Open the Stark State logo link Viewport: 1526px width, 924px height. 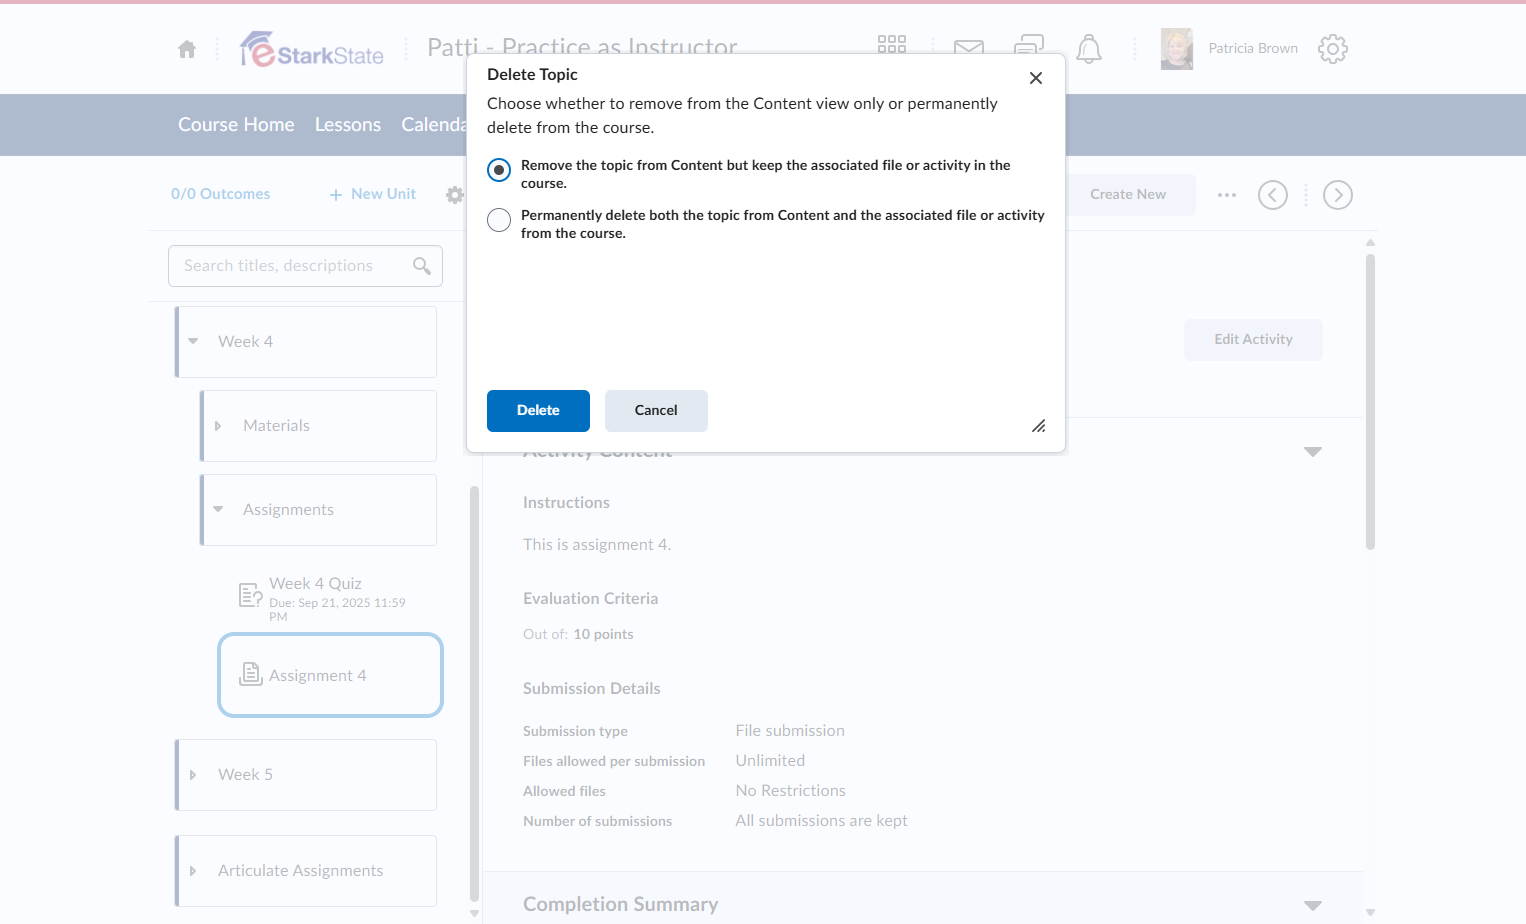click(312, 49)
